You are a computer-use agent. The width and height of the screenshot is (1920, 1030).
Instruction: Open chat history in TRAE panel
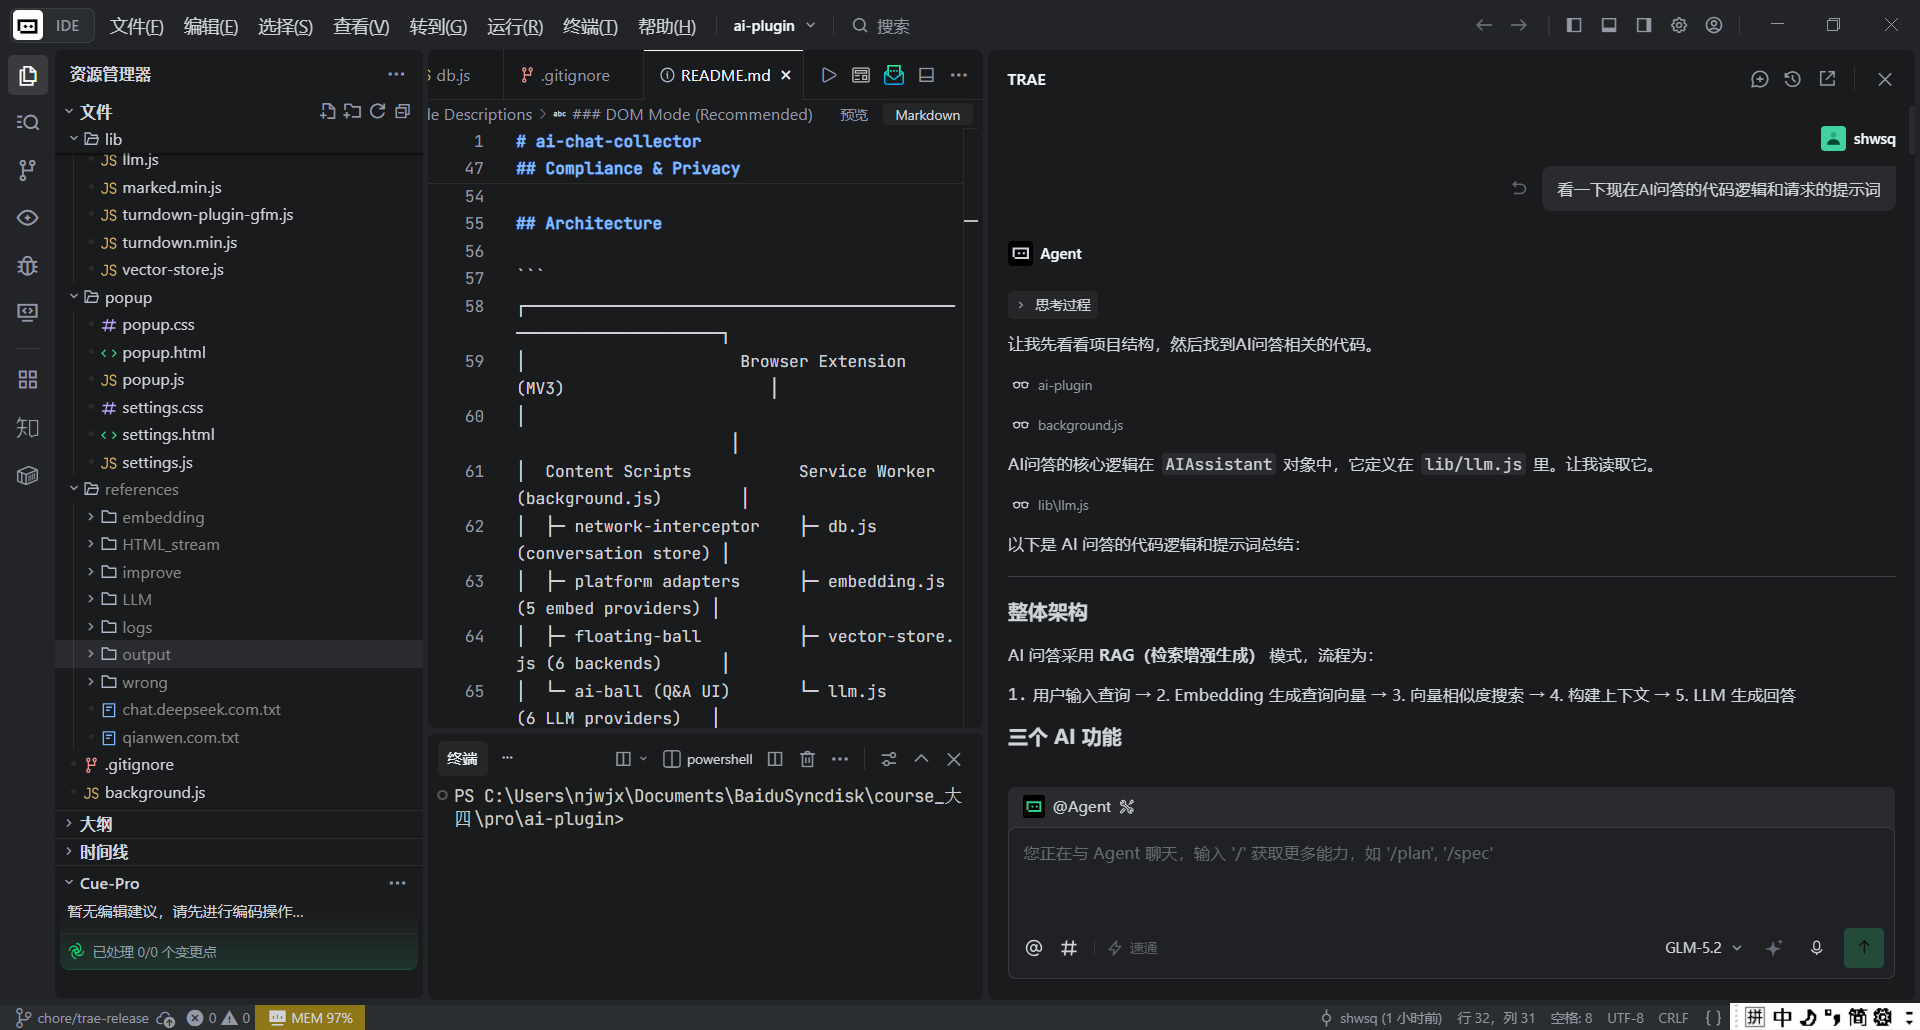point(1792,79)
